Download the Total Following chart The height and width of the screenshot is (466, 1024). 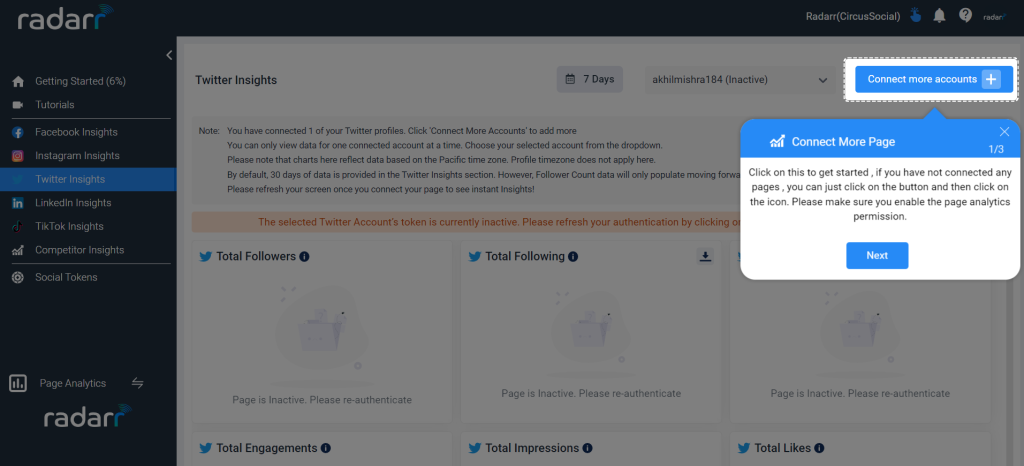(x=705, y=256)
